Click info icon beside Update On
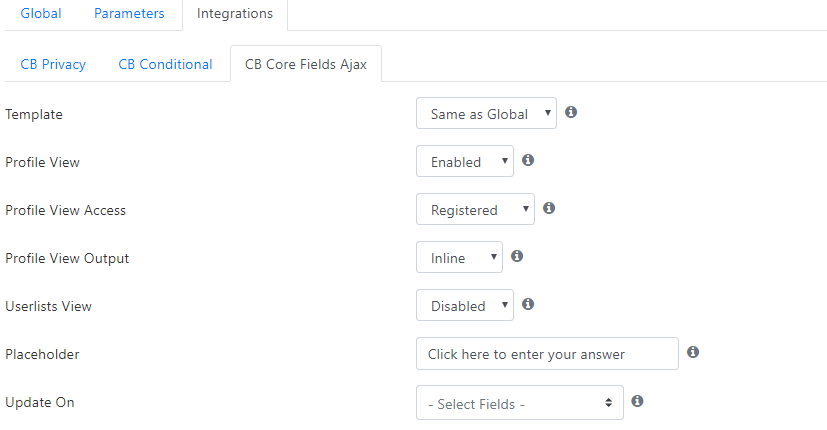827x430 pixels. coord(637,401)
